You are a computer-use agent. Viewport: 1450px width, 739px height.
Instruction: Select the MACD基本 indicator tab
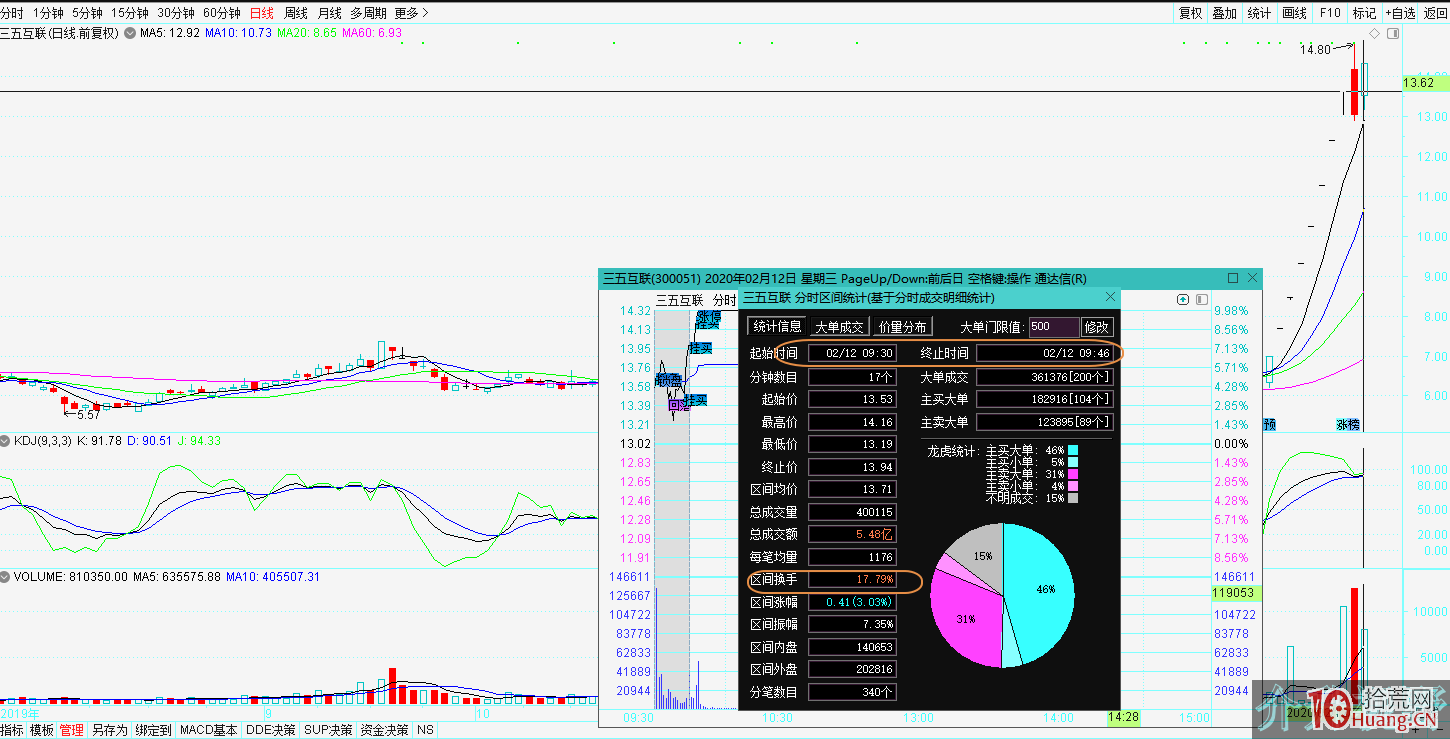[x=209, y=730]
